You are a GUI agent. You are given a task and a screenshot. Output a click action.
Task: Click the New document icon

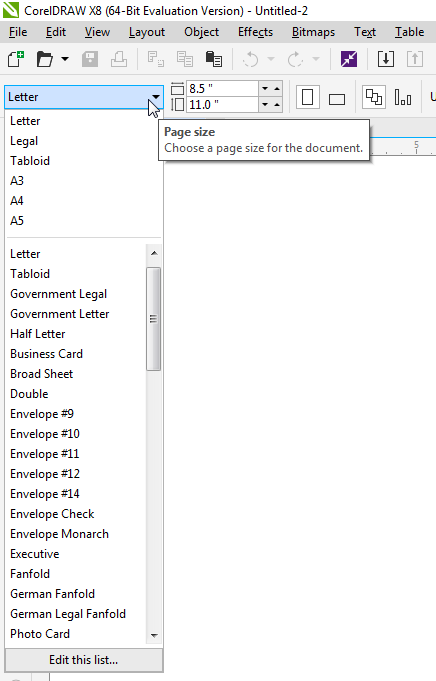tap(16, 59)
